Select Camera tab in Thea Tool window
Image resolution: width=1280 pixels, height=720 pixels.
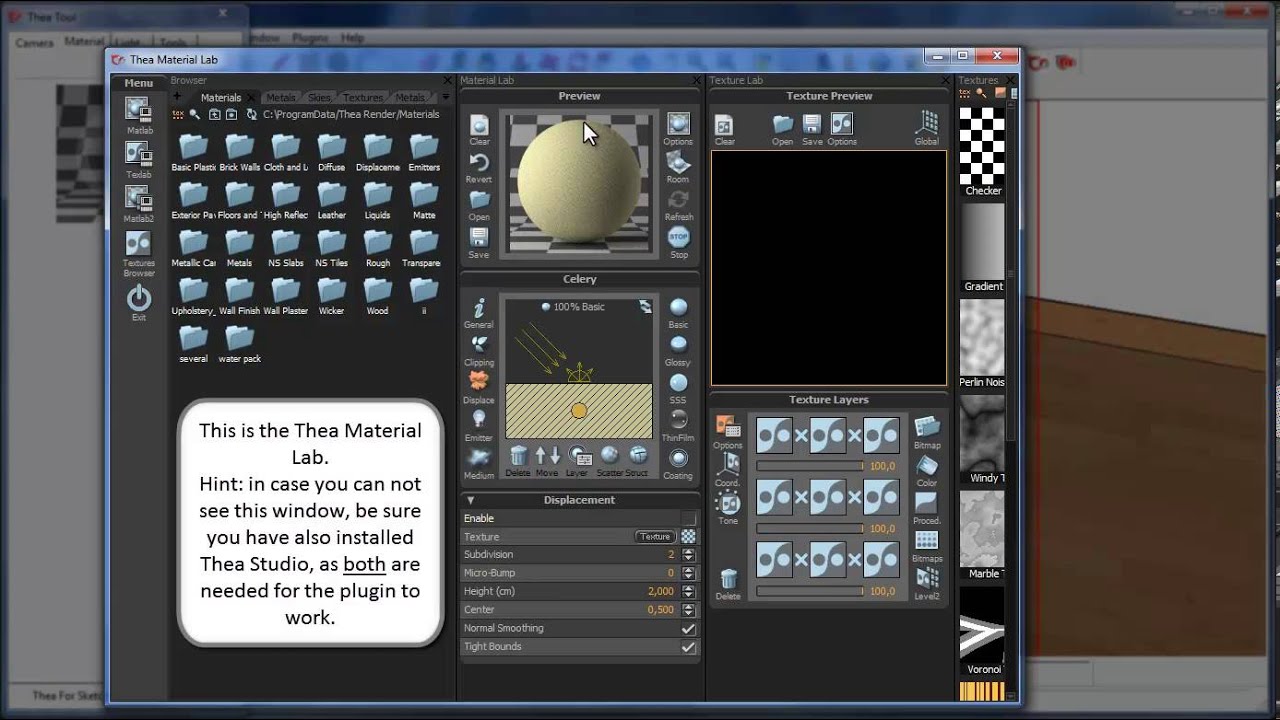pyautogui.click(x=34, y=42)
